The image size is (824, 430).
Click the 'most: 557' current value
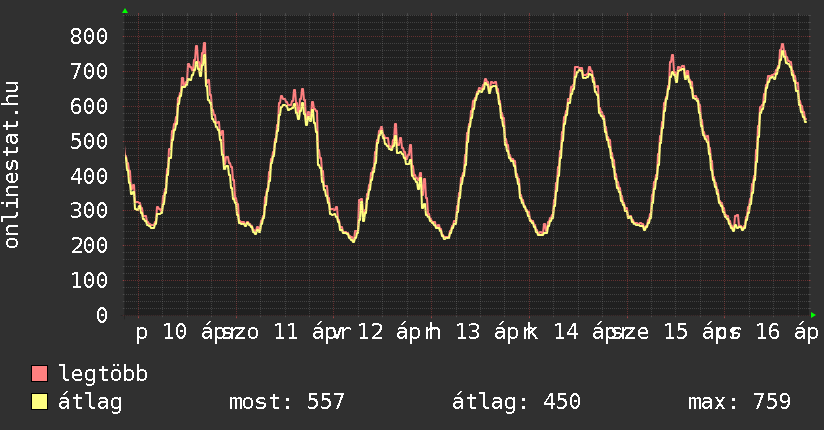(x=287, y=403)
